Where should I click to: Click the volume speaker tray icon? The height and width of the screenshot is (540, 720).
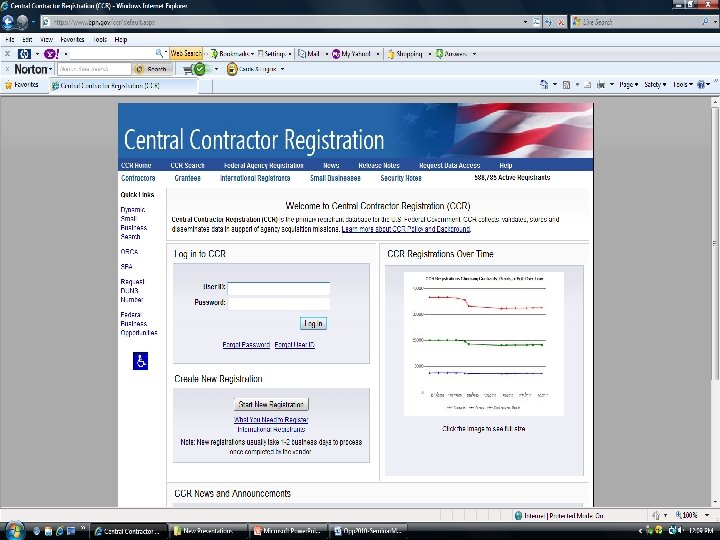(x=680, y=530)
